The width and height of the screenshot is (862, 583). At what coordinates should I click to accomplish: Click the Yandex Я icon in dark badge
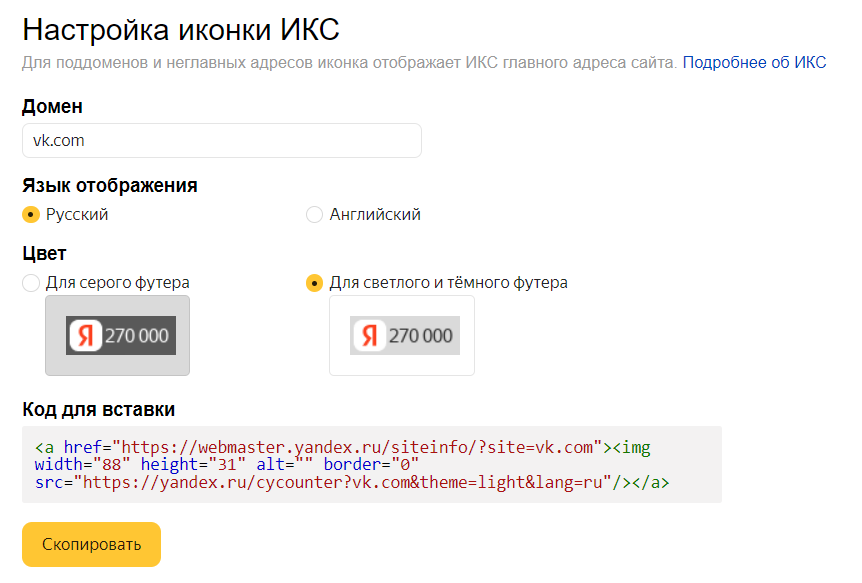point(85,336)
